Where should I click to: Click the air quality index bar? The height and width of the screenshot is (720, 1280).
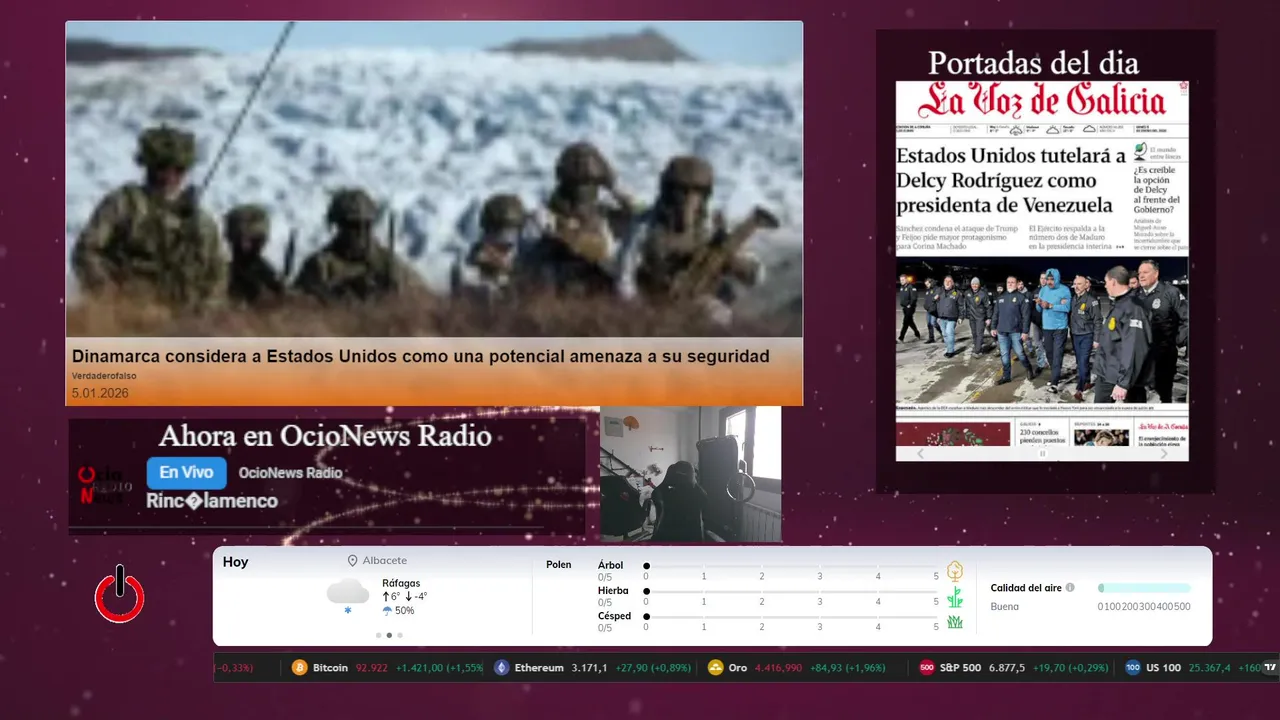[x=1144, y=588]
